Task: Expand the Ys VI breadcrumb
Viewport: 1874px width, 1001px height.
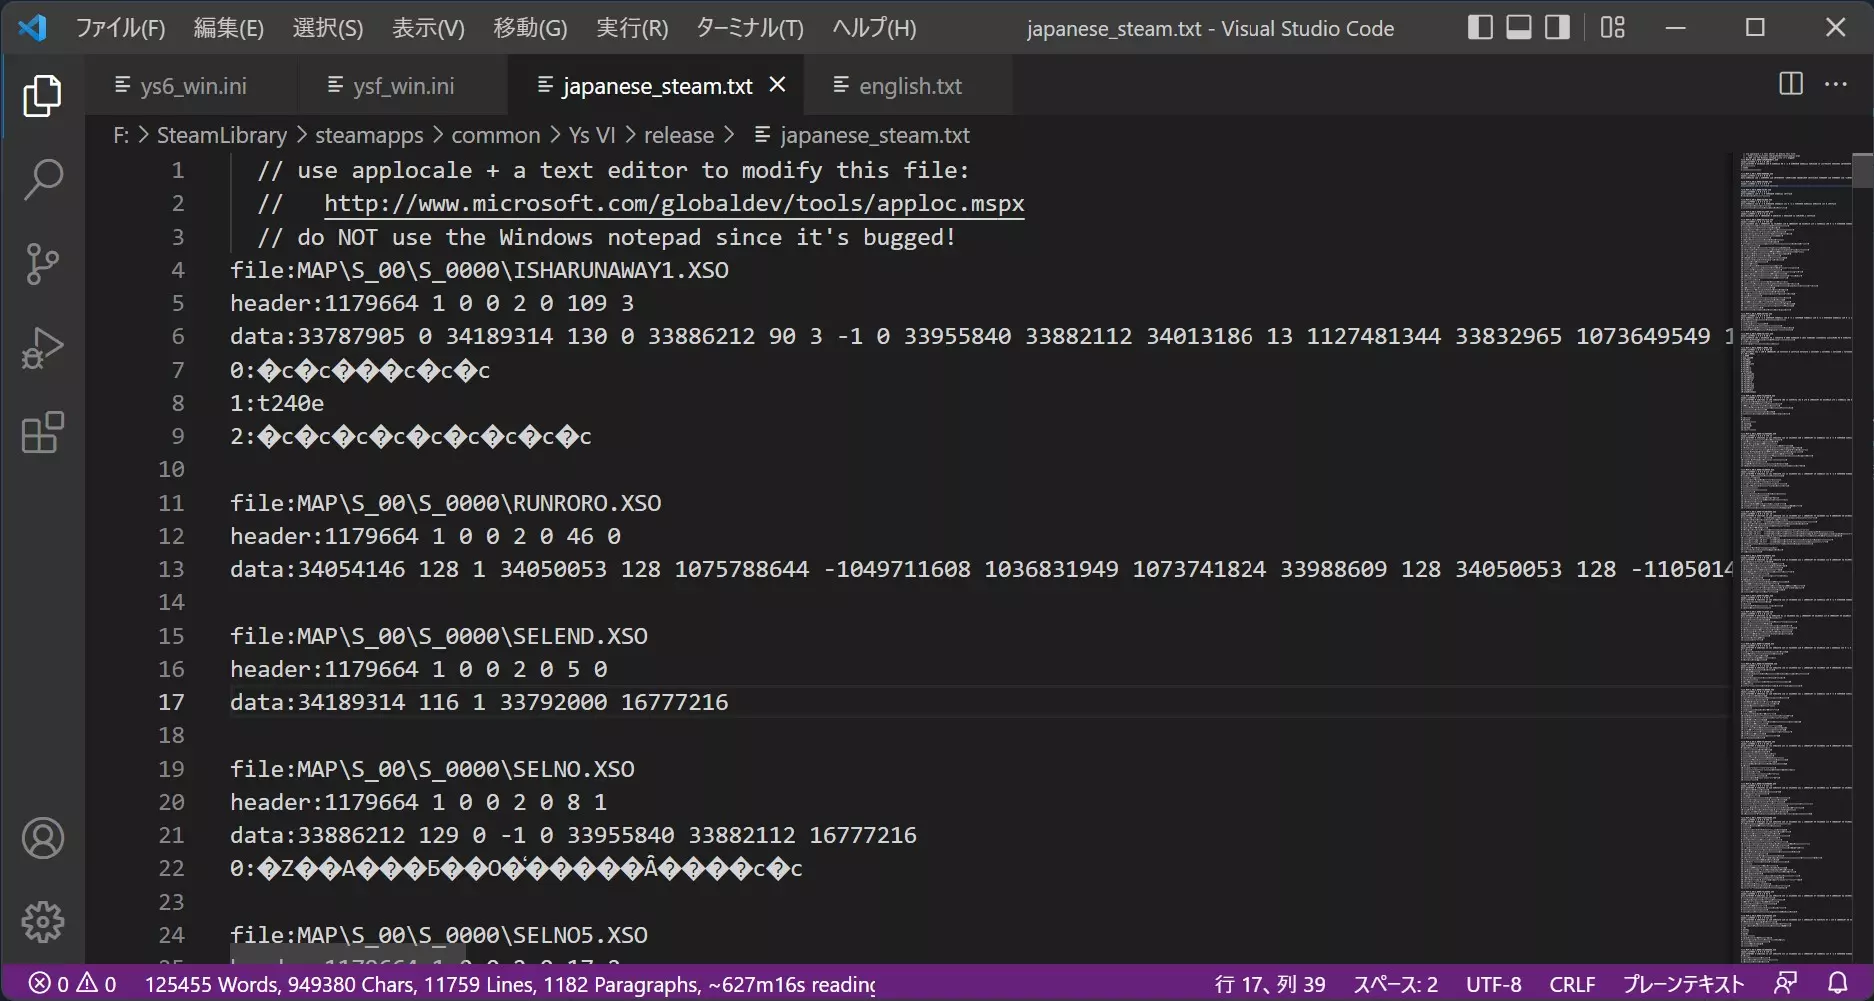Action: [592, 135]
